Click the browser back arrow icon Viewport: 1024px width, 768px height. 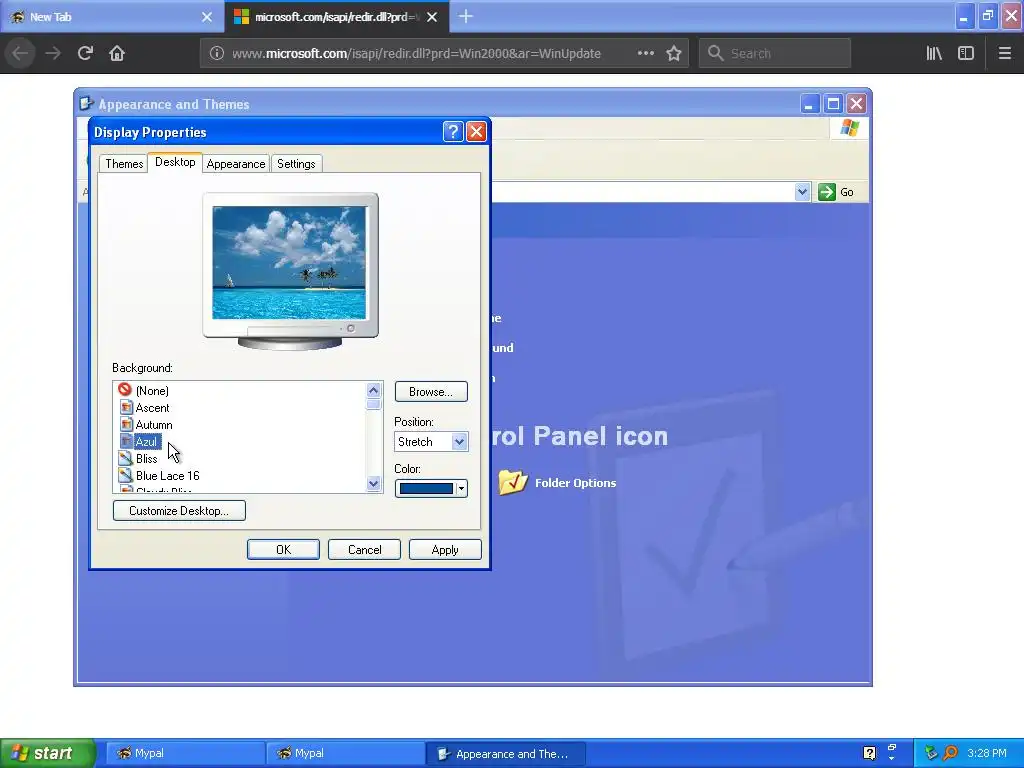coord(20,53)
